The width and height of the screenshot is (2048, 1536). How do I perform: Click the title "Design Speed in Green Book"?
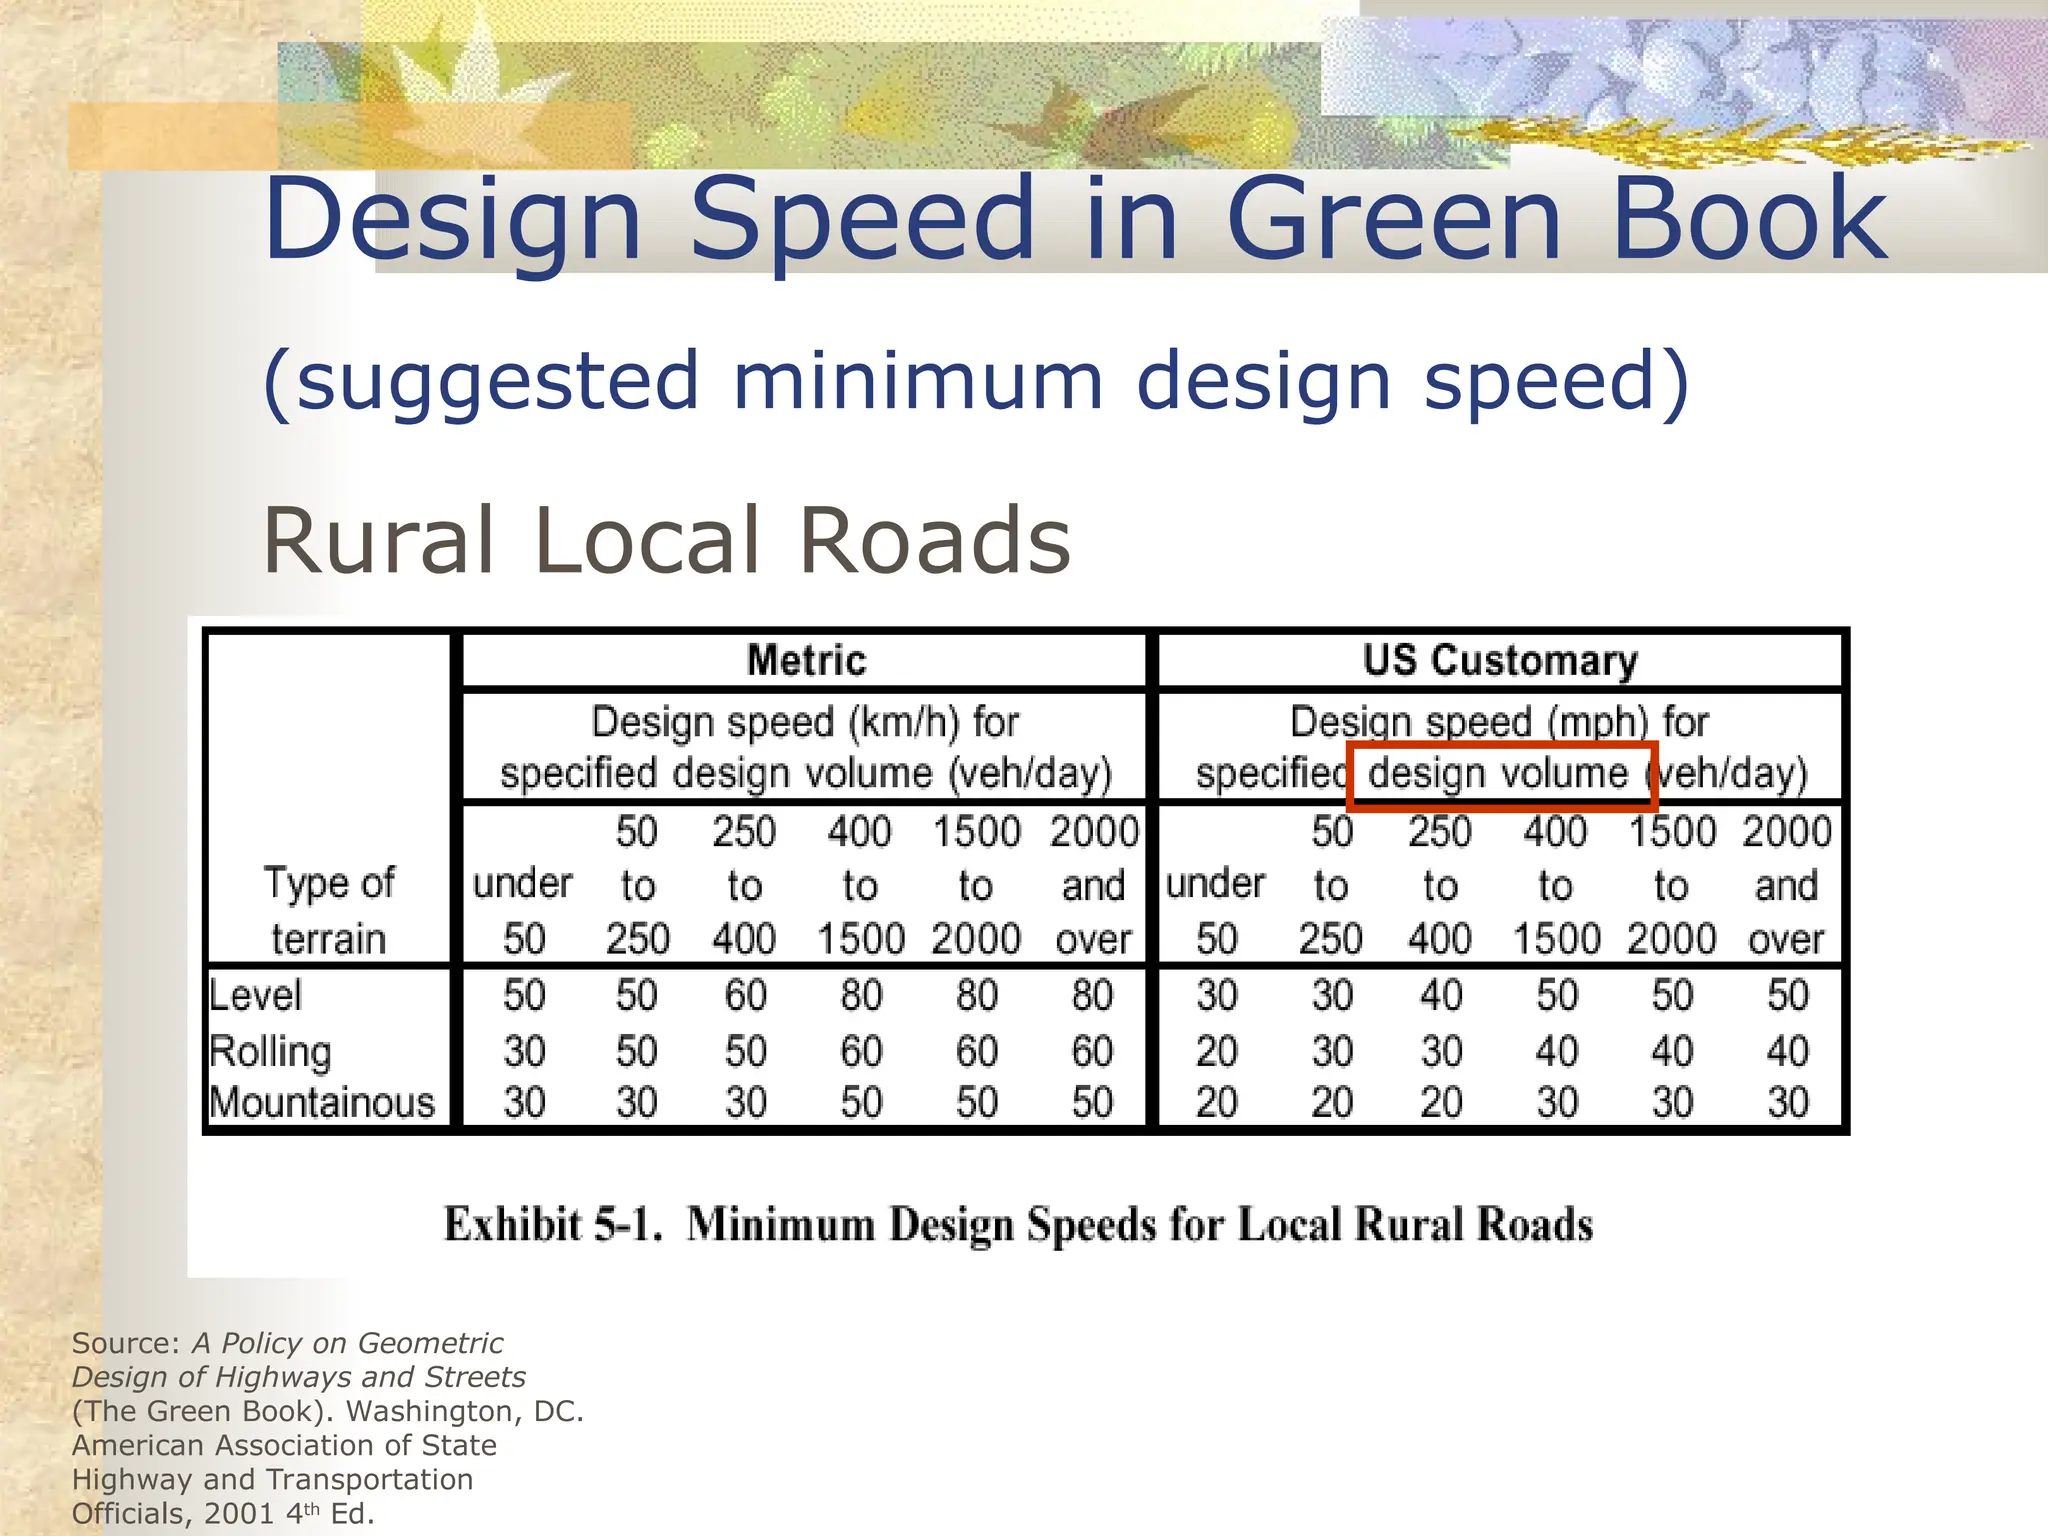[x=1075, y=219]
